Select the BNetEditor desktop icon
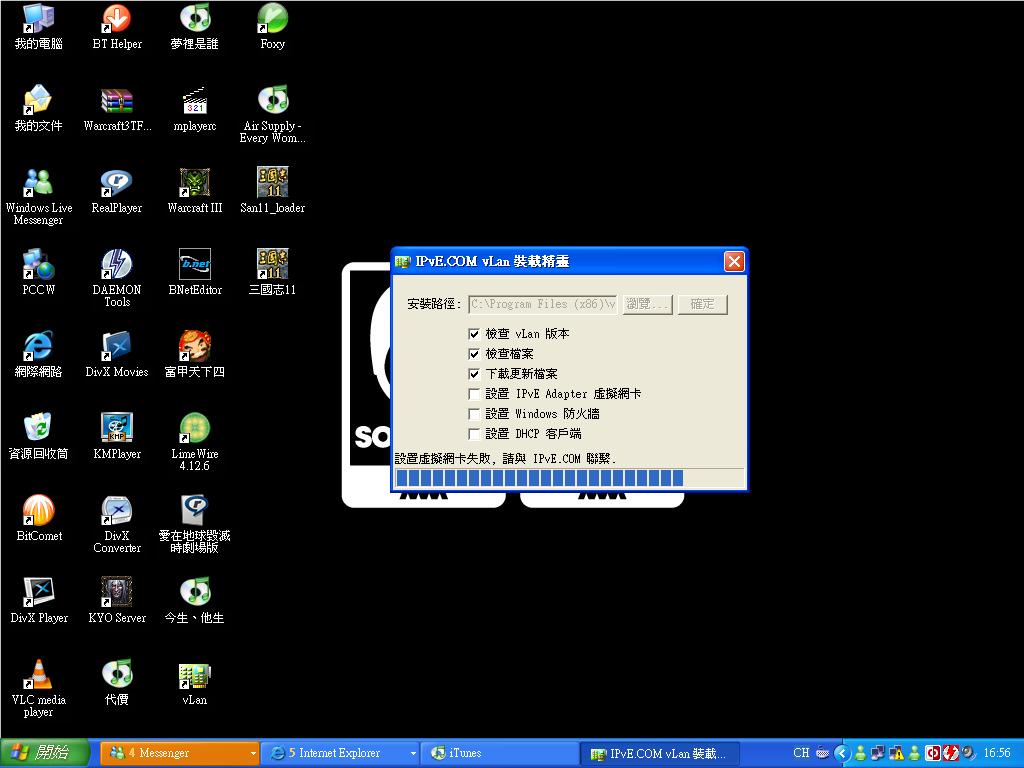 point(194,270)
